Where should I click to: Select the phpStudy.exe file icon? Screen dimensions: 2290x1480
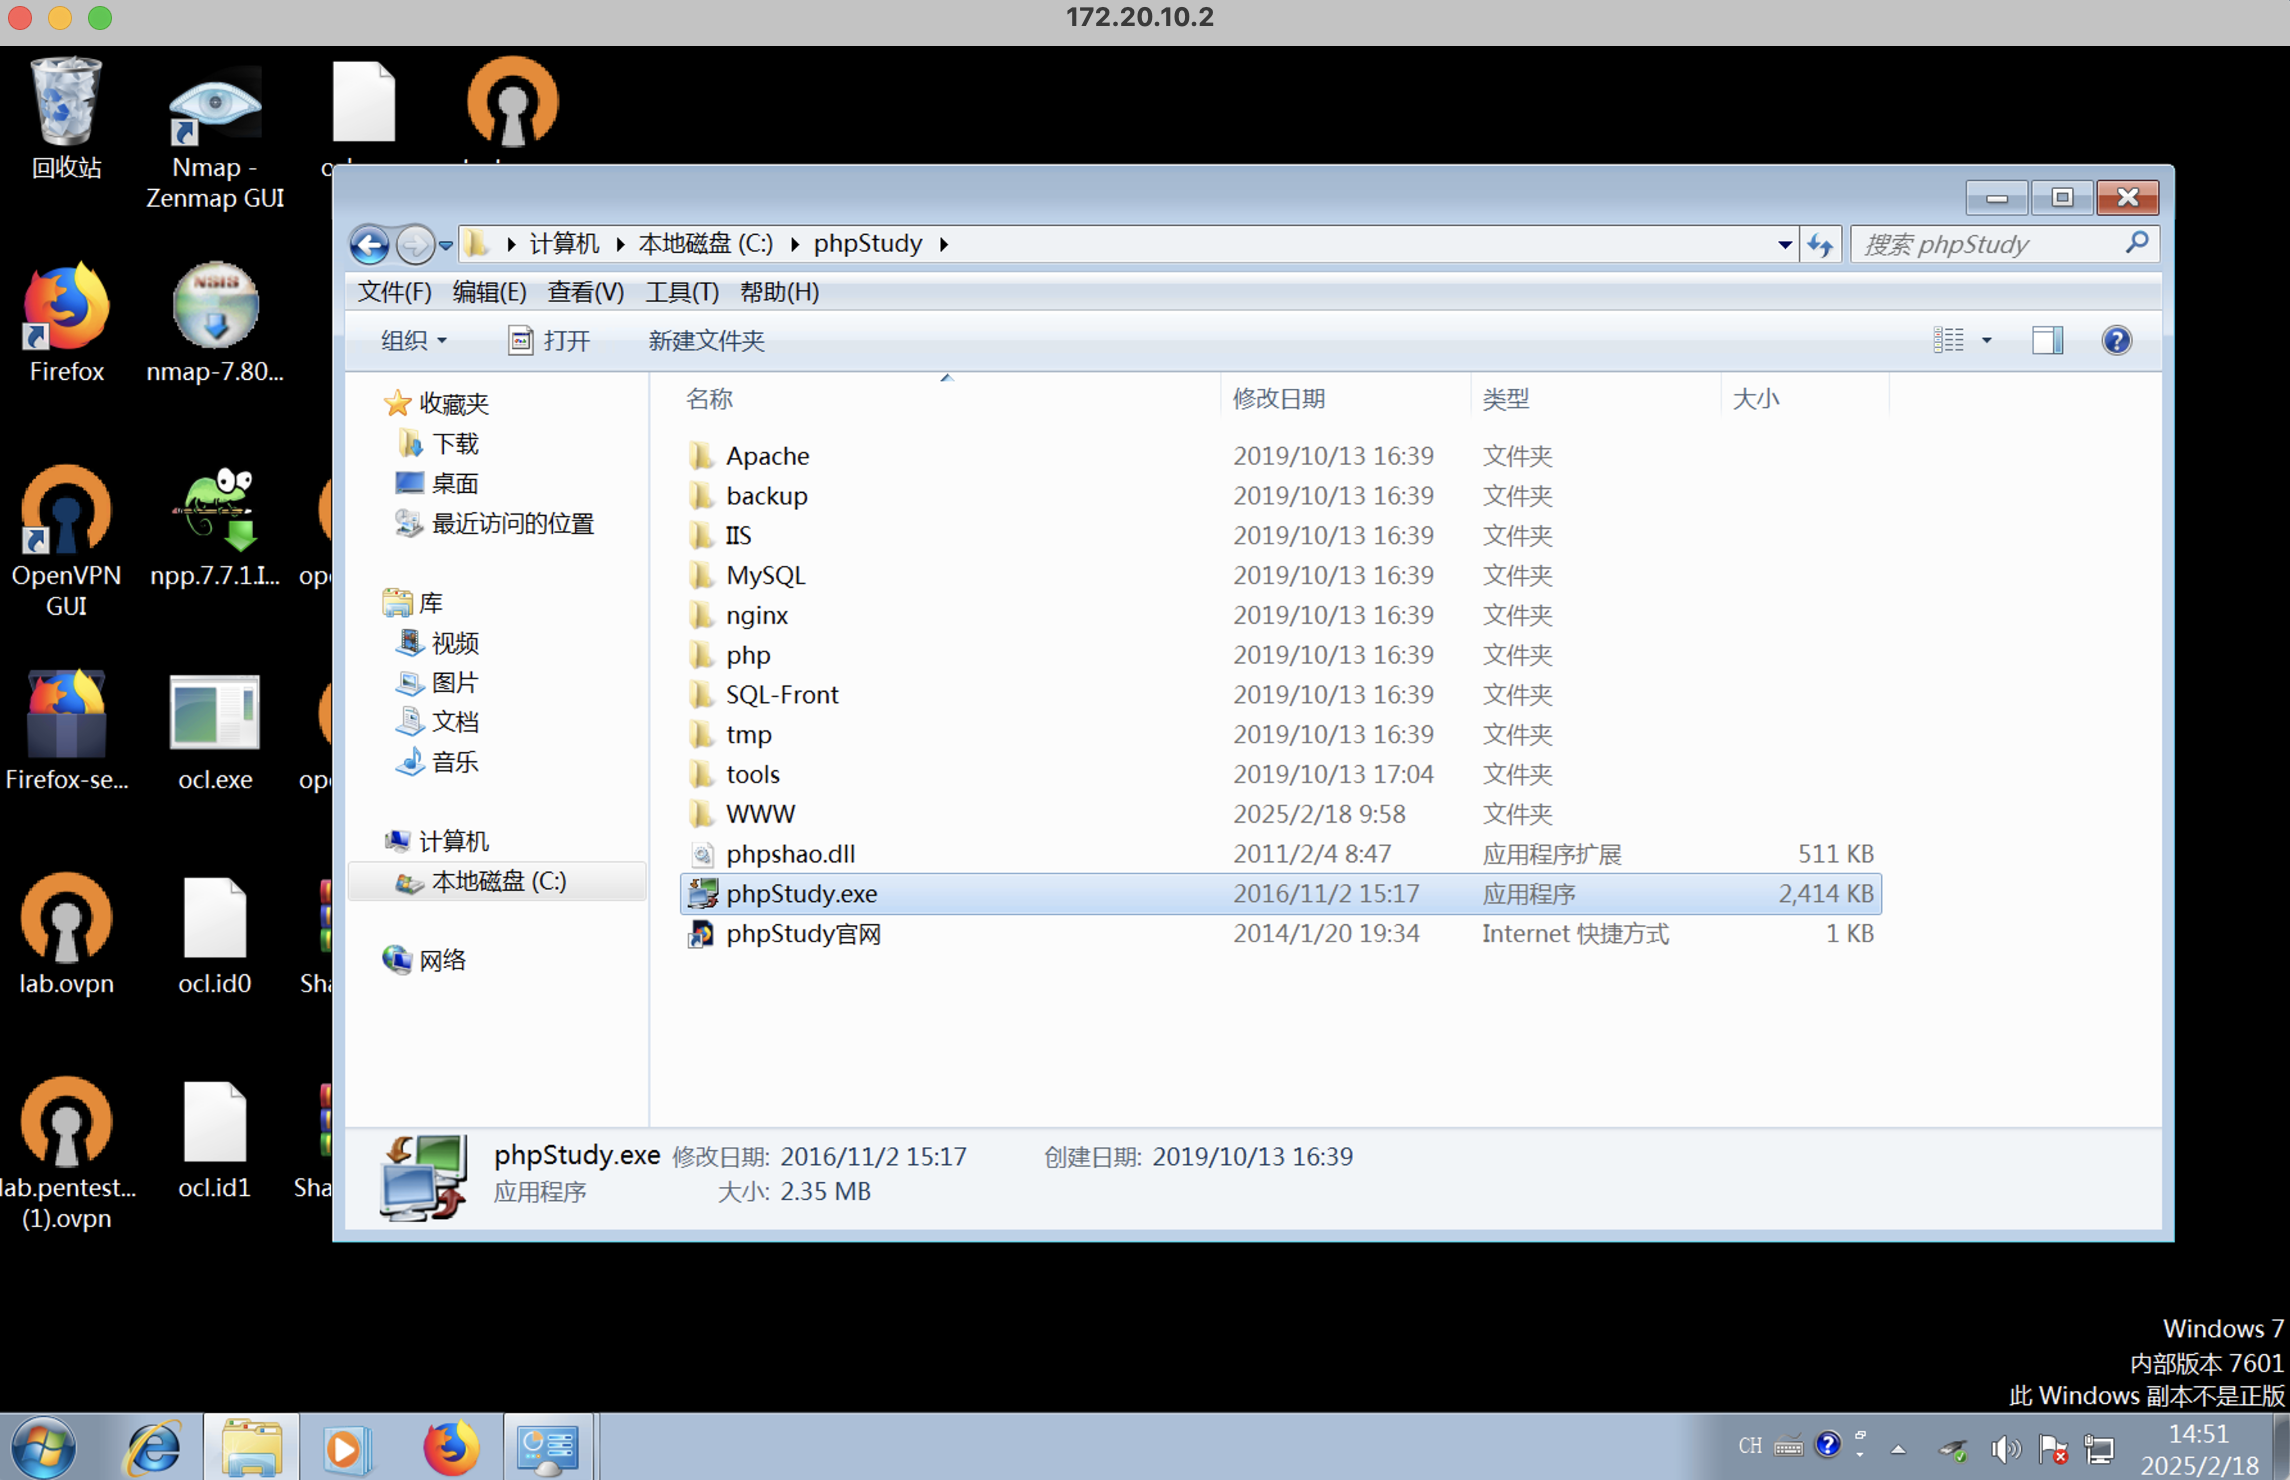click(x=702, y=893)
